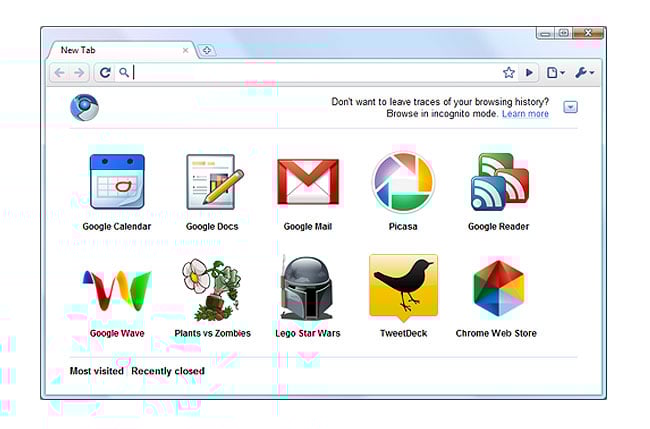Click the Chromium logo on the page

85,107
